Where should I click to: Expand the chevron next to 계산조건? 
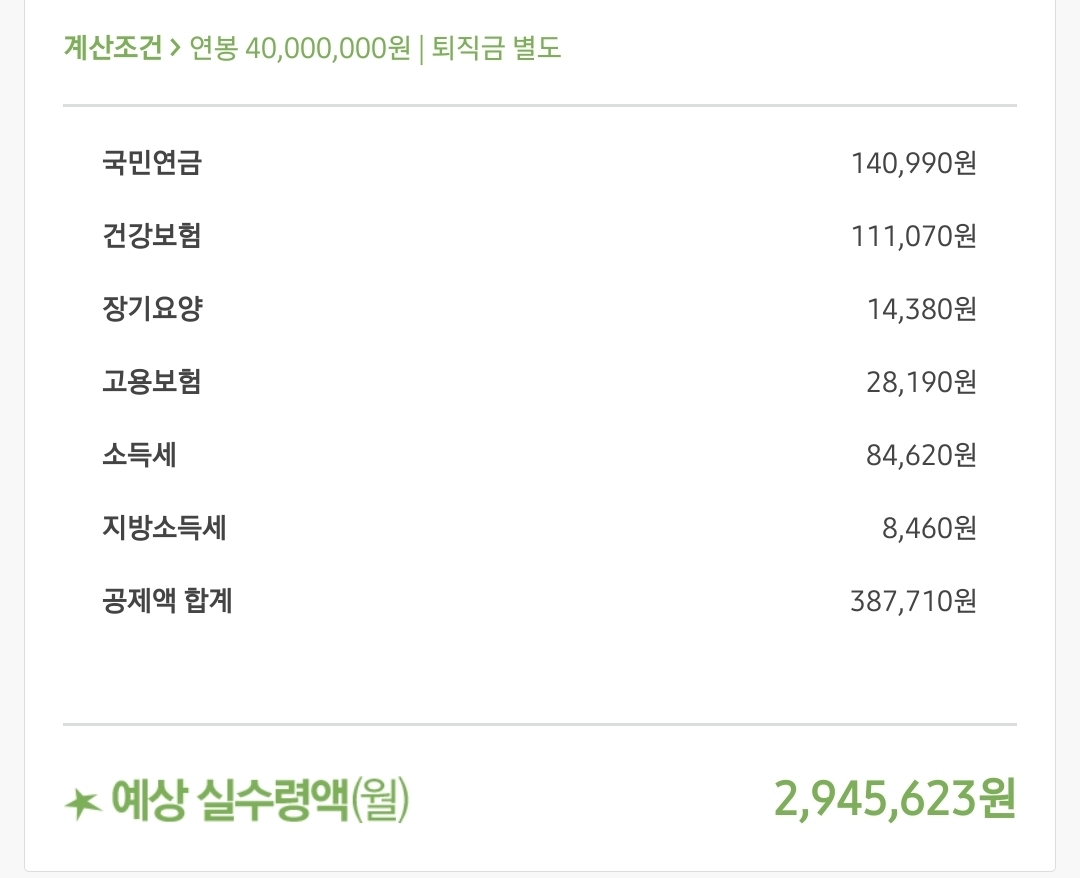(175, 49)
